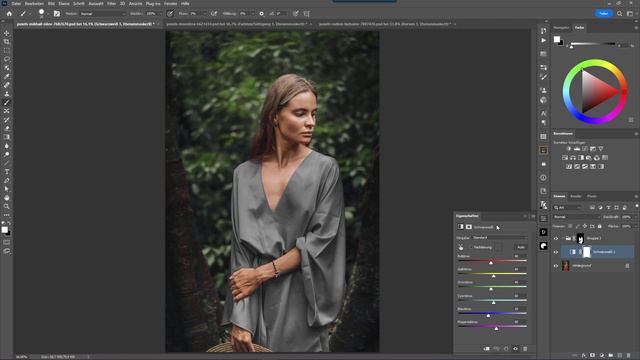Open the Vorgabe preset dropdown in Properties
The image size is (640, 360).
coord(499,238)
